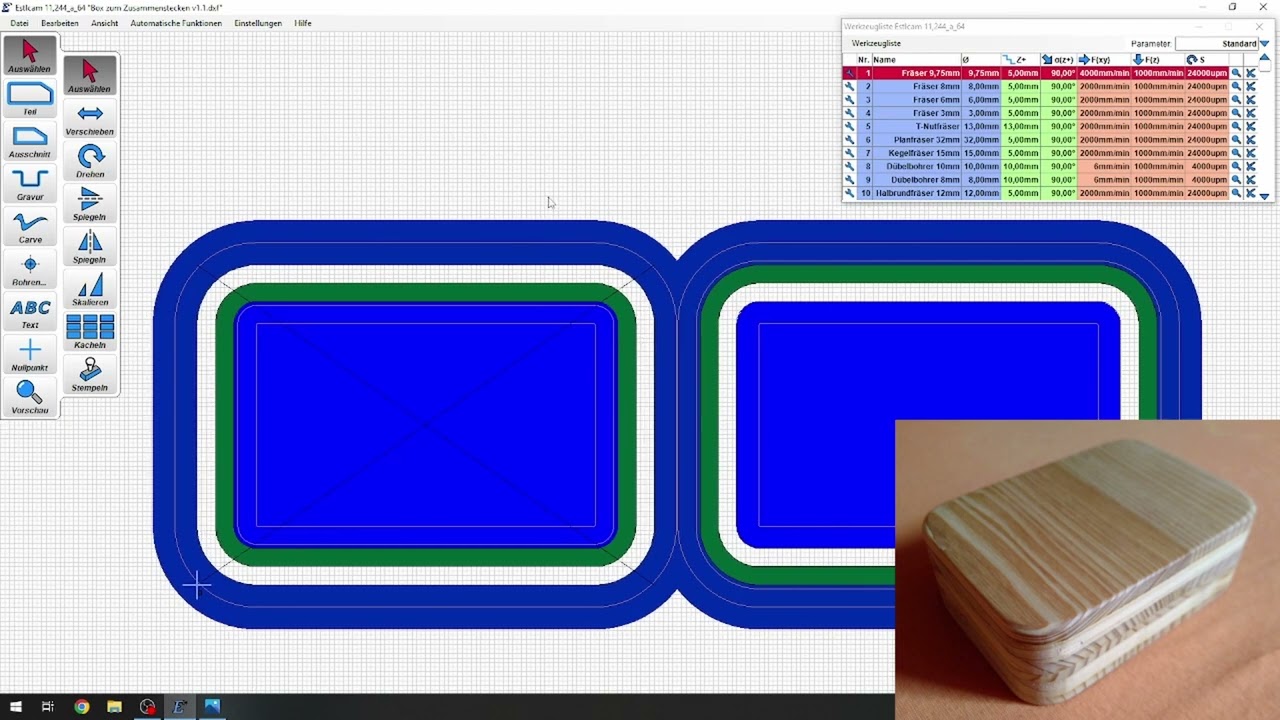Screen dimensions: 1280x720
Task: Click magnifier icon in Fräser 6mm row
Action: coord(1236,100)
